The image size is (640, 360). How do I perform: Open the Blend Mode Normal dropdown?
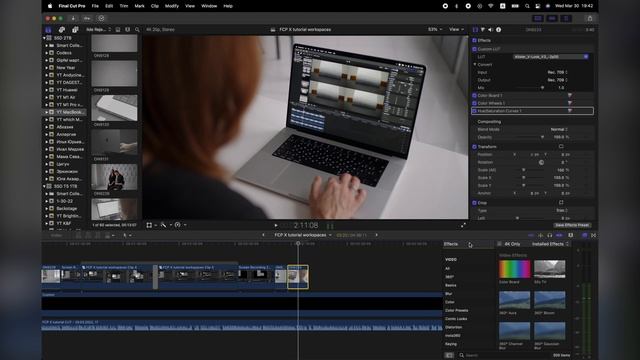(559, 129)
